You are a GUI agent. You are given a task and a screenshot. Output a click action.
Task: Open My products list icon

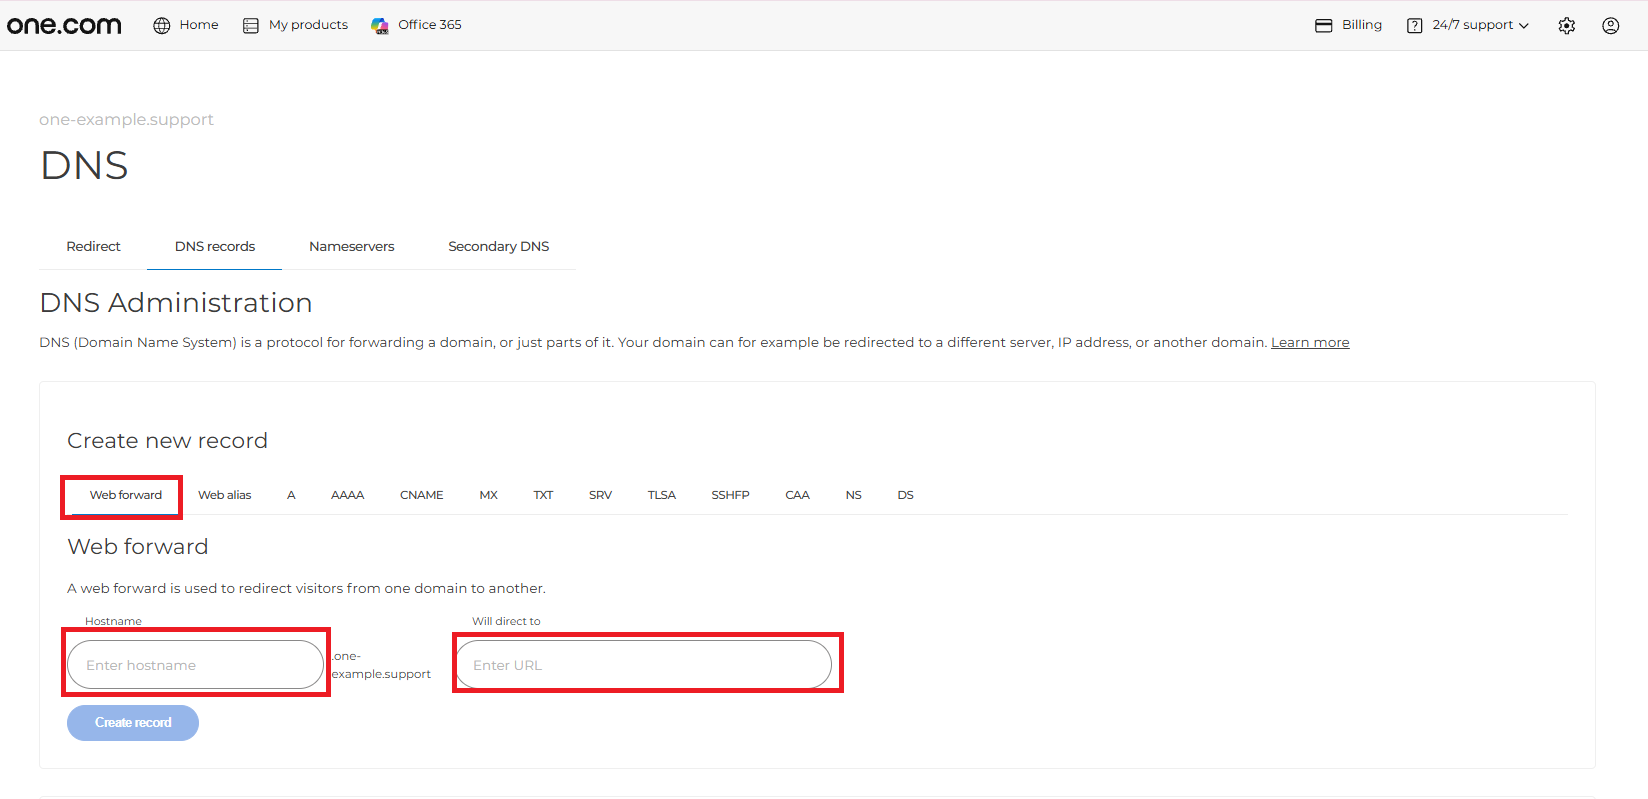[251, 25]
